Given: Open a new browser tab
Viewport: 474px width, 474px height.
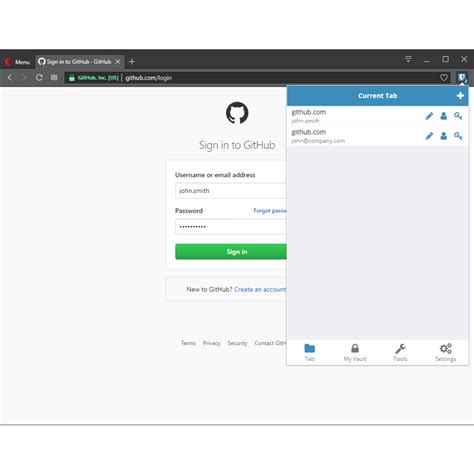Looking at the screenshot, I should 132,62.
